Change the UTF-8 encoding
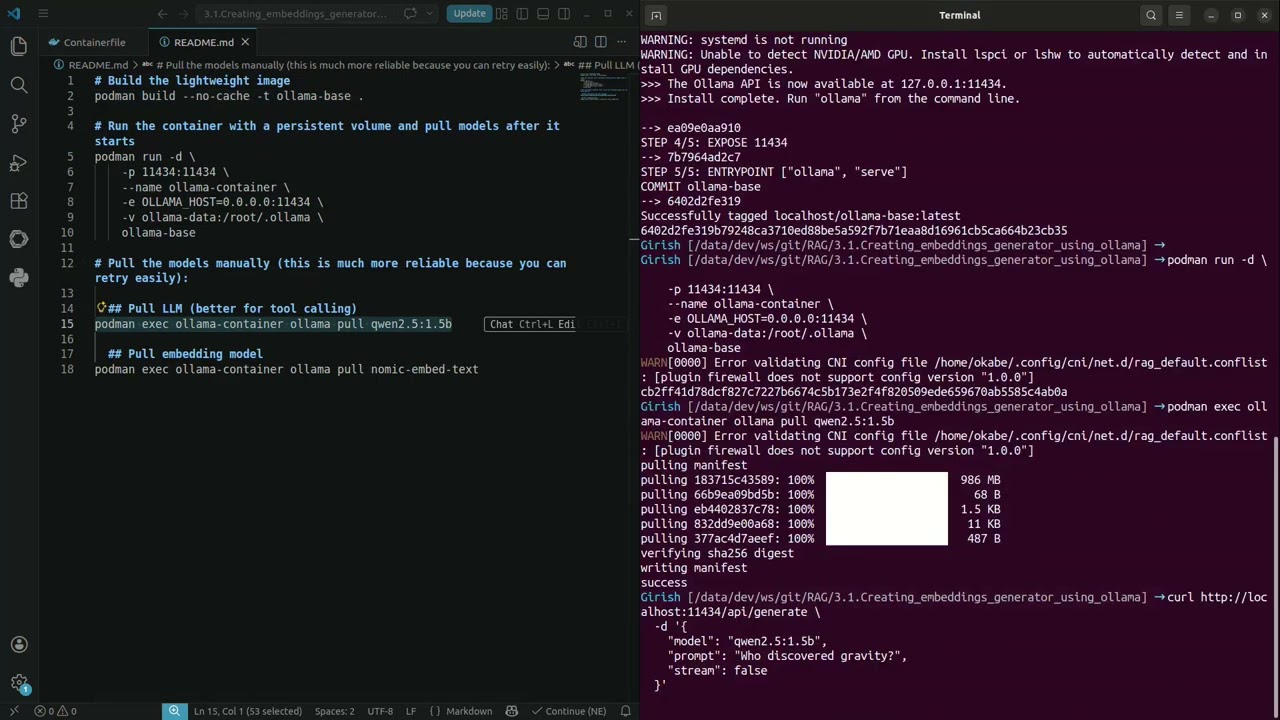Viewport: 1280px width, 720px height. [x=380, y=711]
